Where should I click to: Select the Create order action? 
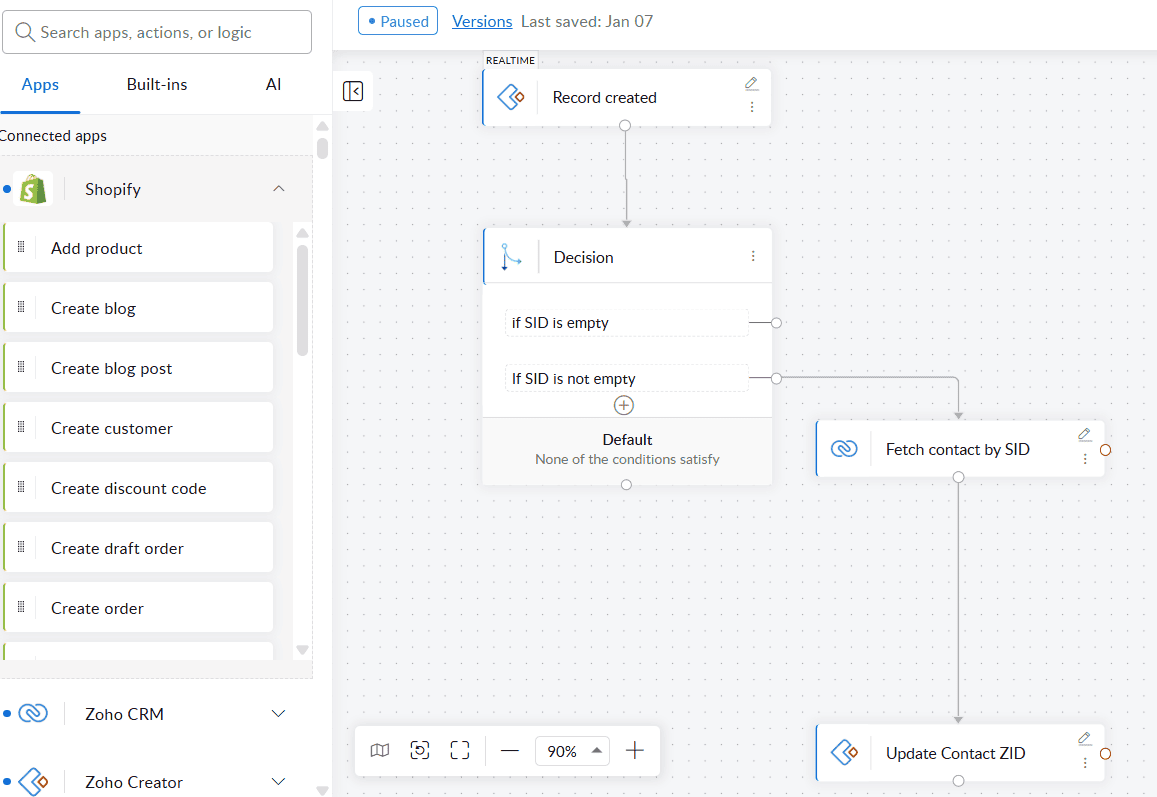tap(138, 607)
